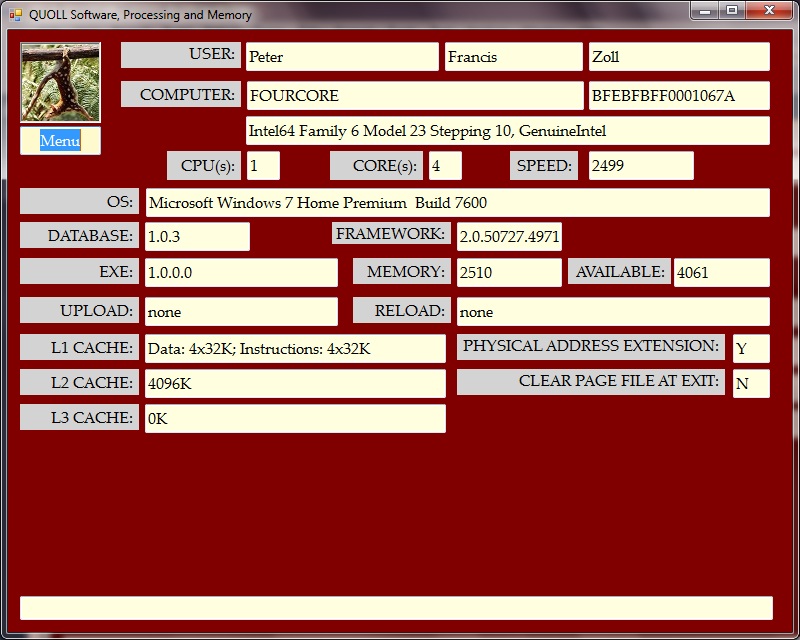The image size is (800, 640).
Task: Click the Clear Page File N field
Action: (x=750, y=384)
